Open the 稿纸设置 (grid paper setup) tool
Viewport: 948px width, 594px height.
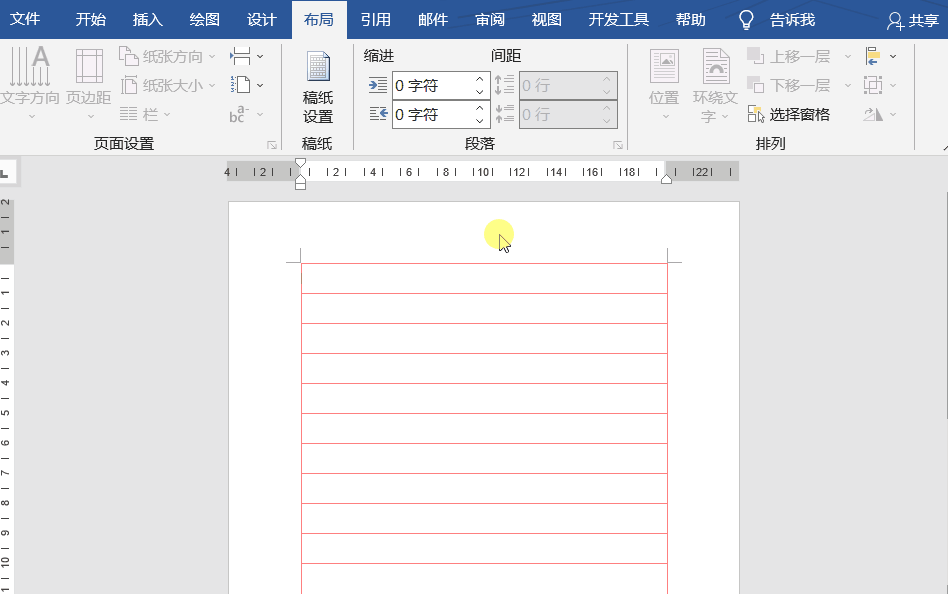[x=318, y=85]
